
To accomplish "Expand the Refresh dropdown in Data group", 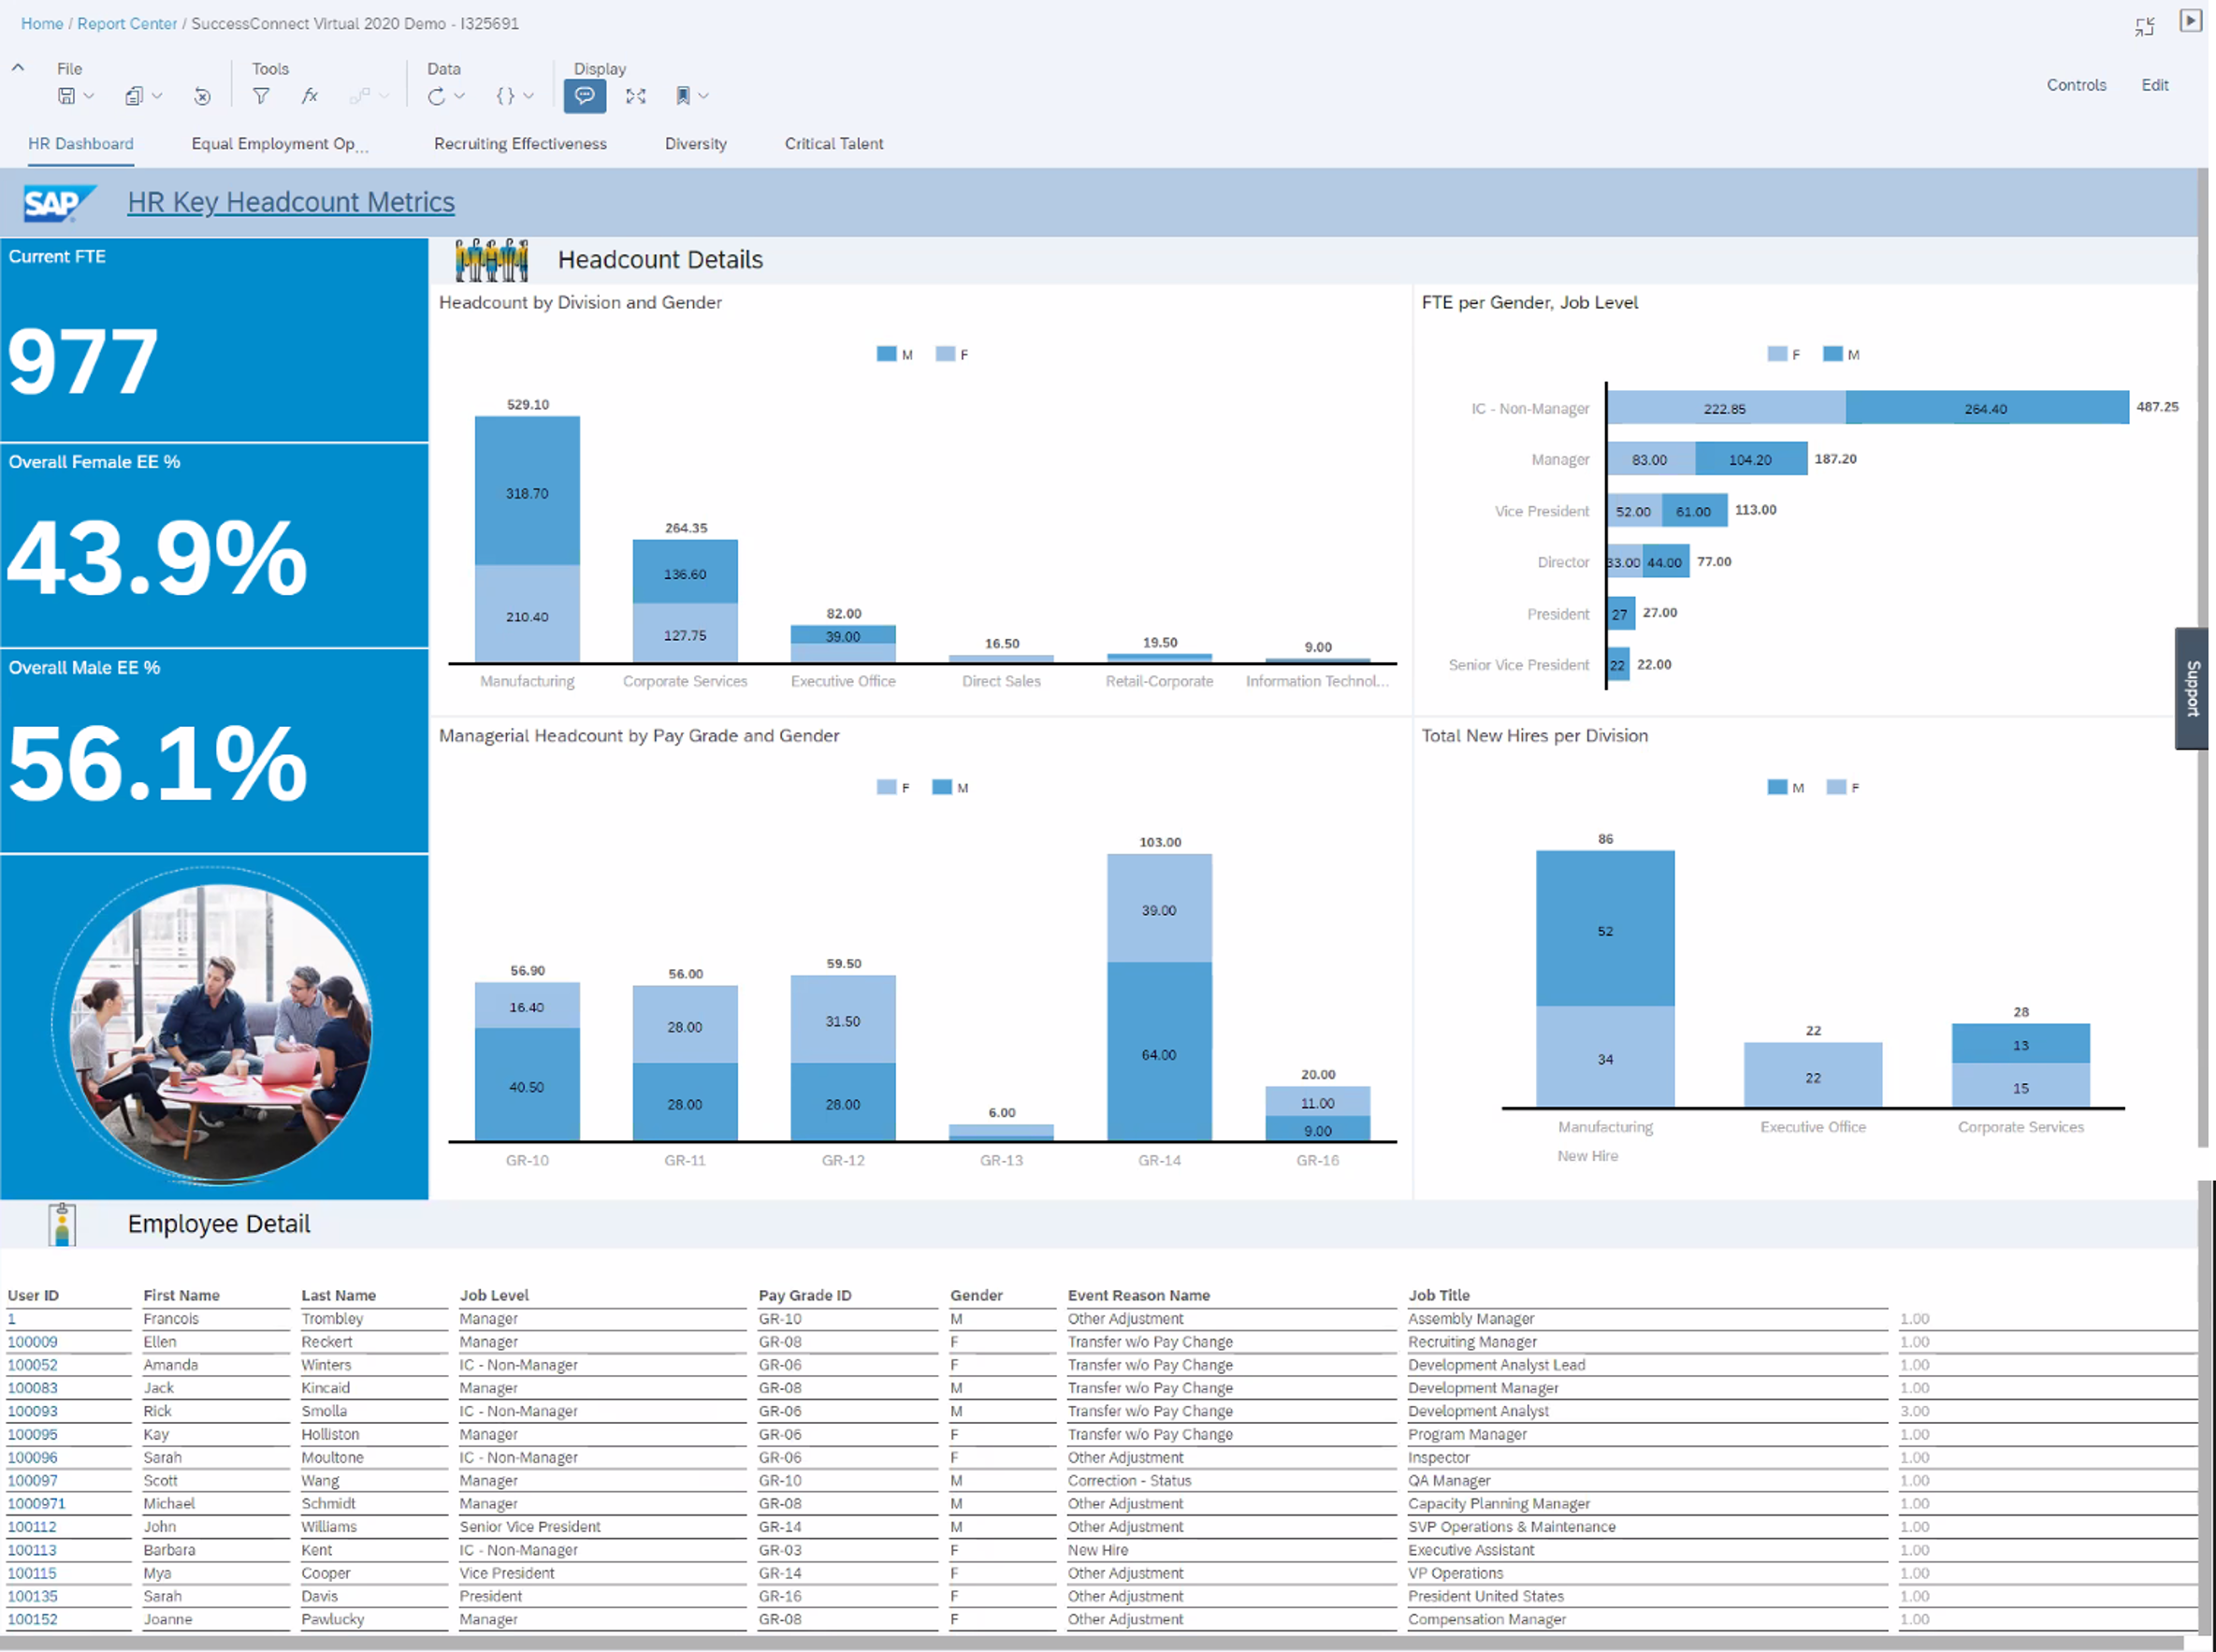I will (x=460, y=95).
